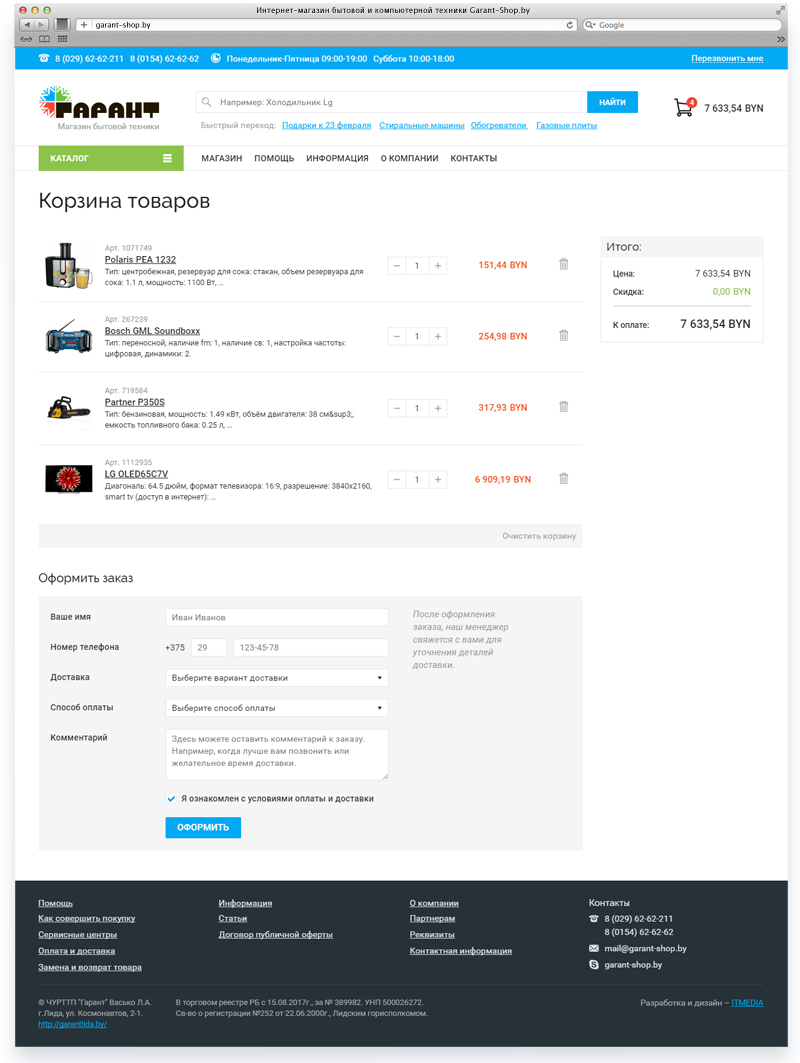Click the magnifier icon in search field

click(x=207, y=102)
